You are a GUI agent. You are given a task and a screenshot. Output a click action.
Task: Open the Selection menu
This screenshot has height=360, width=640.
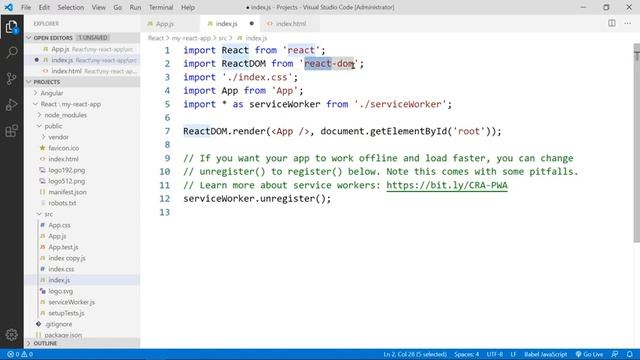coord(71,7)
